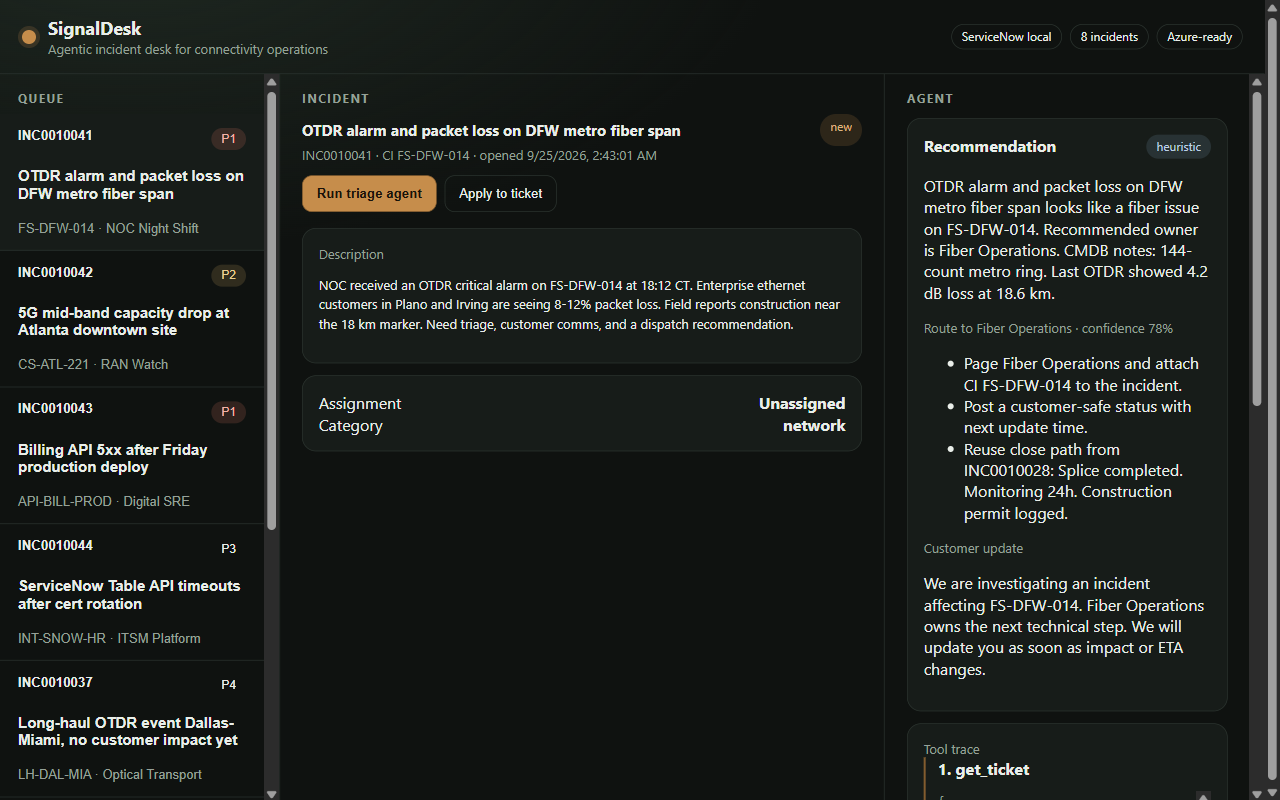Click the ServiceNow local badge
Image resolution: width=1280 pixels, height=800 pixels.
tap(1006, 37)
